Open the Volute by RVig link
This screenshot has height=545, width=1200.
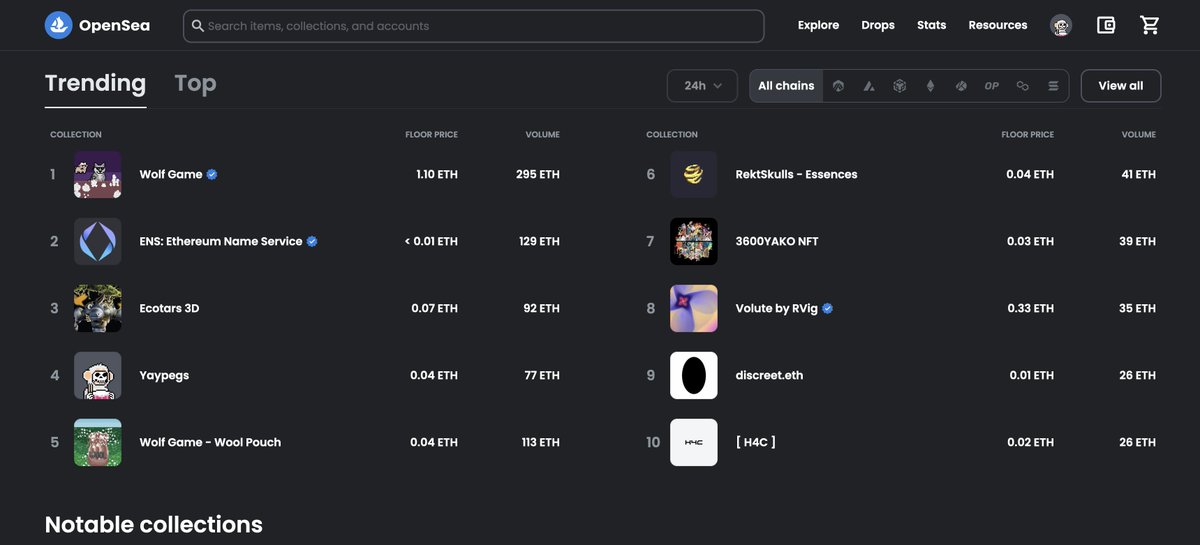(x=776, y=308)
